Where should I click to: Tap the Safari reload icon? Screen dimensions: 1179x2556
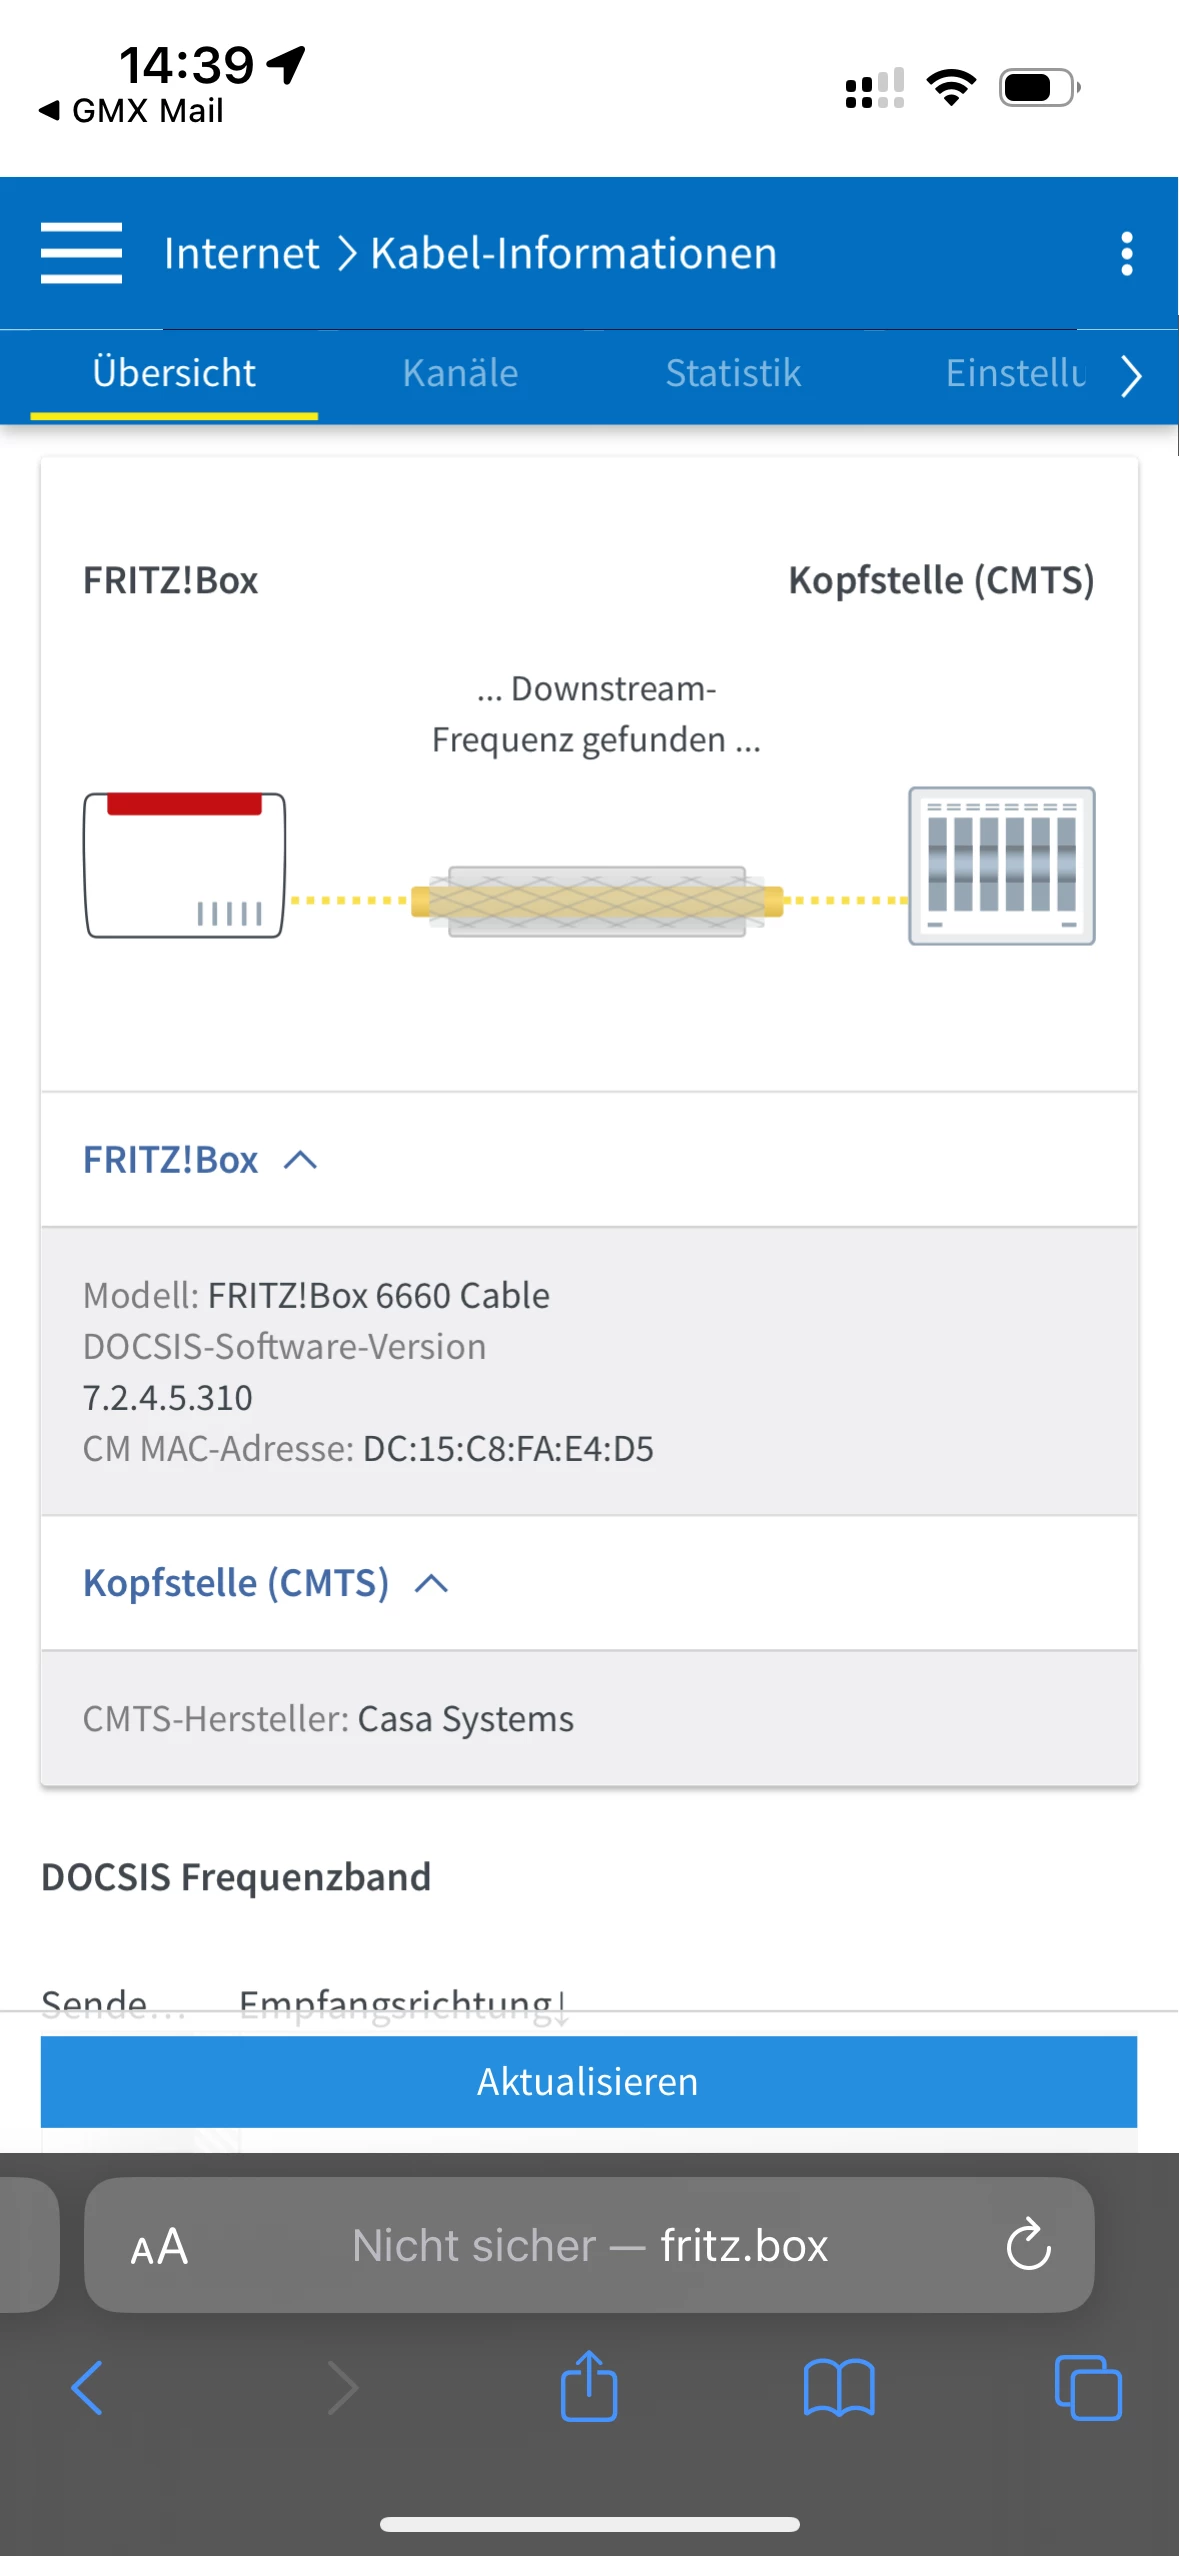(1028, 2245)
